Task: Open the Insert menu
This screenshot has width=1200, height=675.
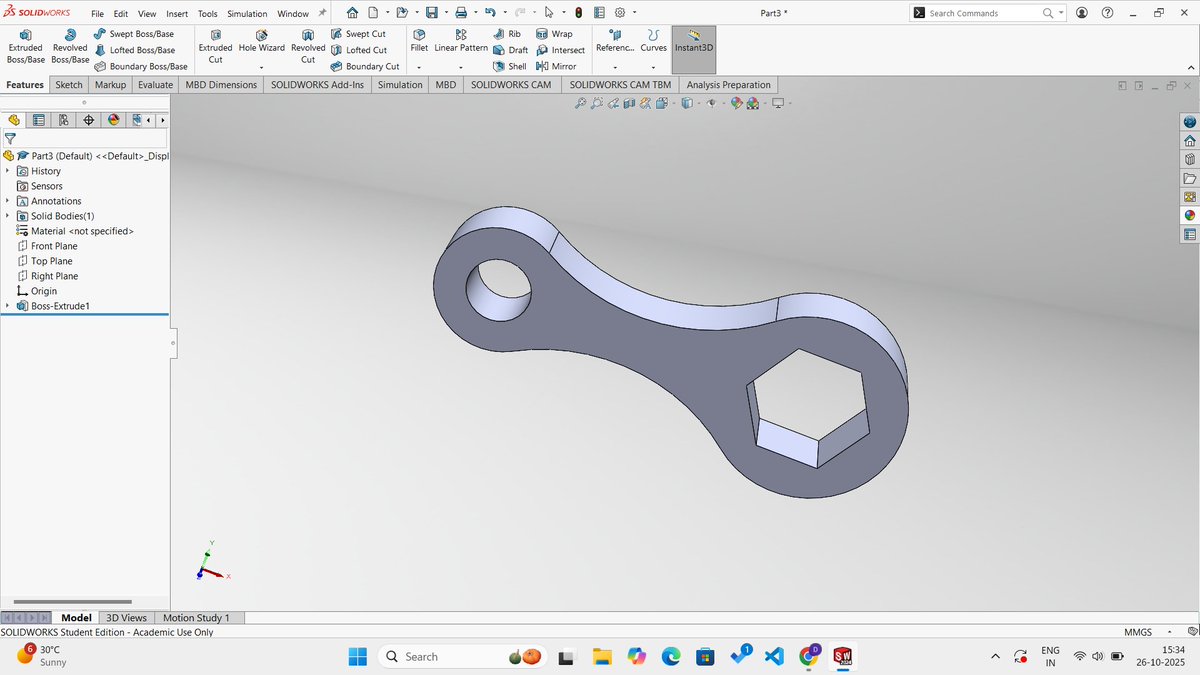Action: click(x=177, y=14)
